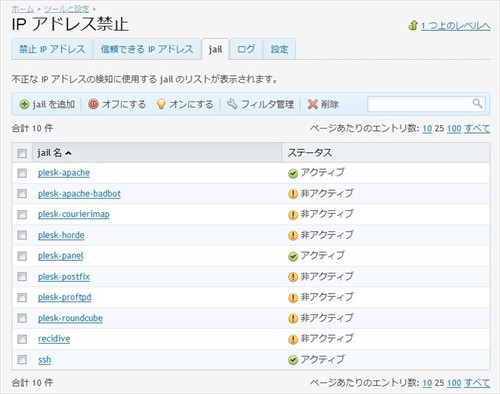Click the active status icon for plesk-apache
500x394 pixels.
tap(293, 173)
